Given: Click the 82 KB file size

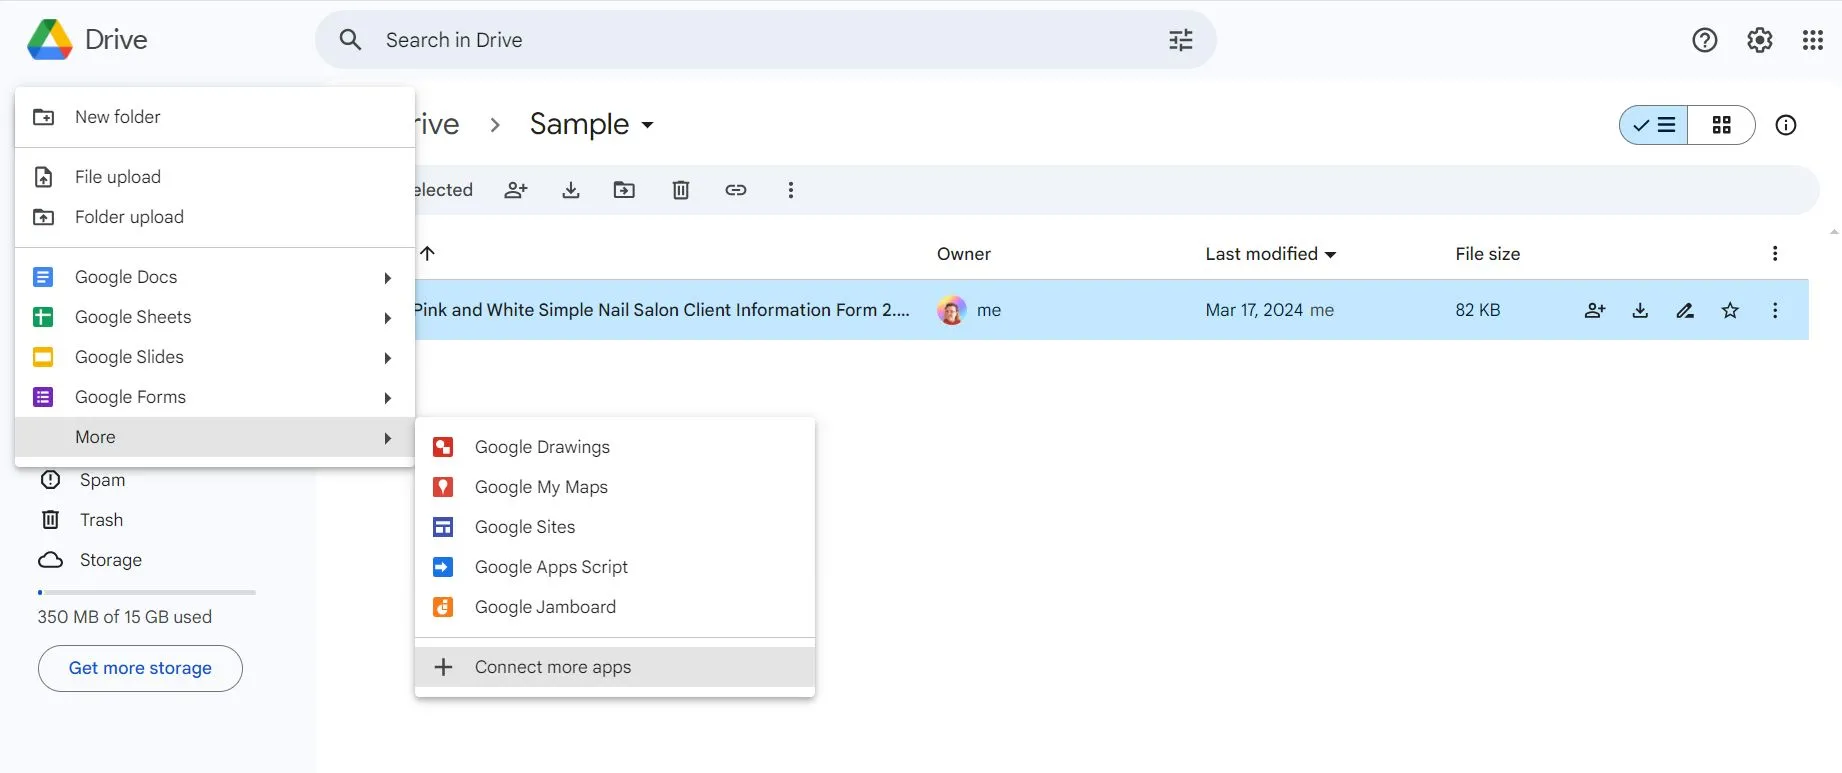Looking at the screenshot, I should coord(1478,310).
